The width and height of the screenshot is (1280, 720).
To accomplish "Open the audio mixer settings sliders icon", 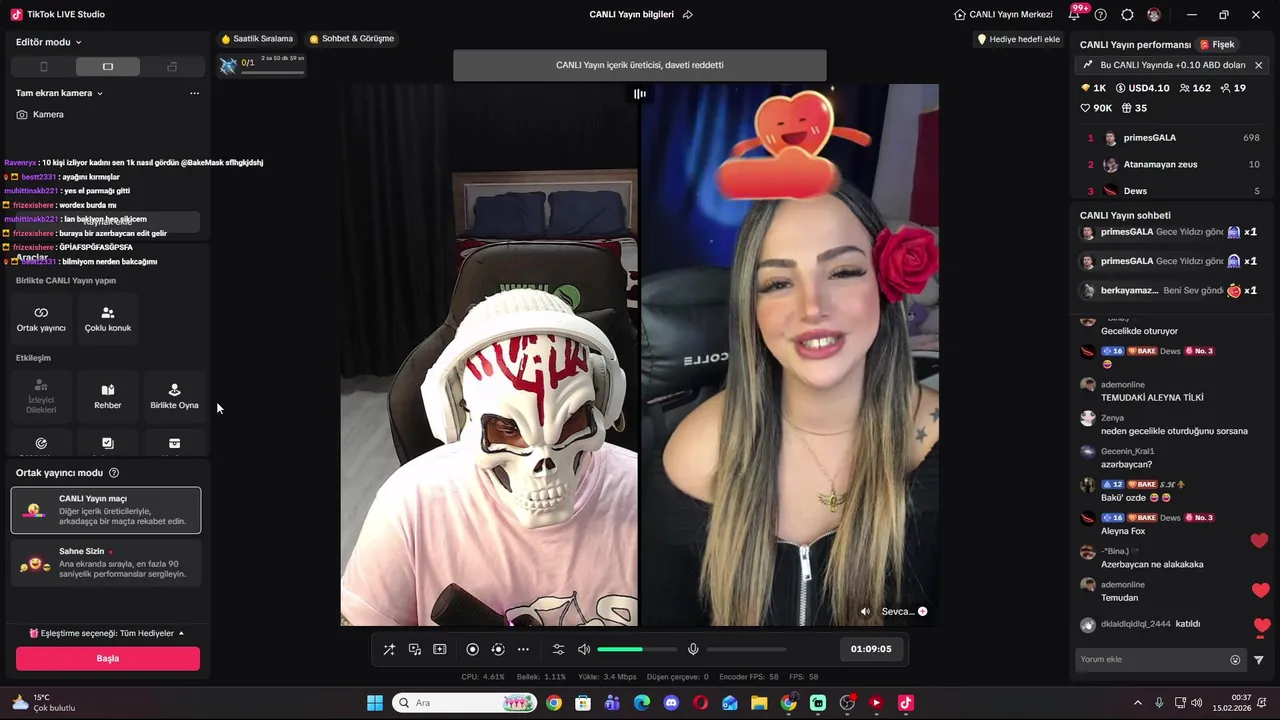I will pyautogui.click(x=558, y=649).
